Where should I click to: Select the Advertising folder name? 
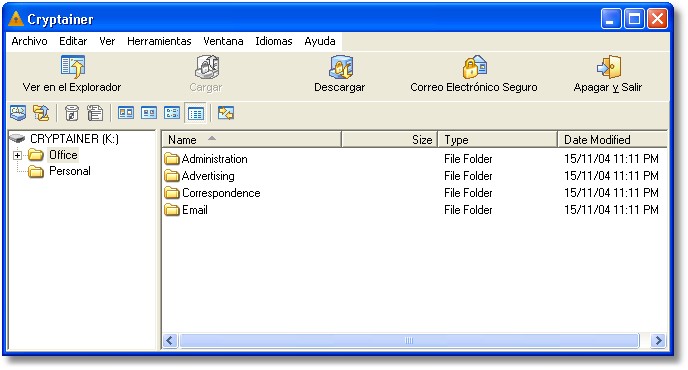208,176
